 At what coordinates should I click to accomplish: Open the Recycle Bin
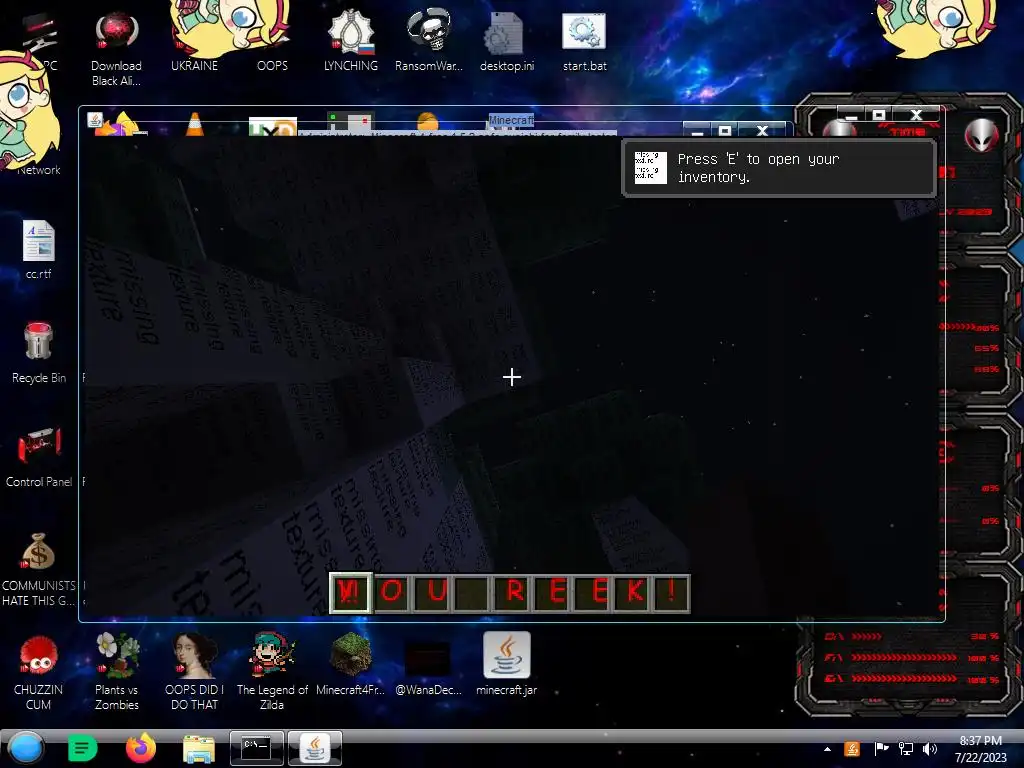click(x=39, y=353)
